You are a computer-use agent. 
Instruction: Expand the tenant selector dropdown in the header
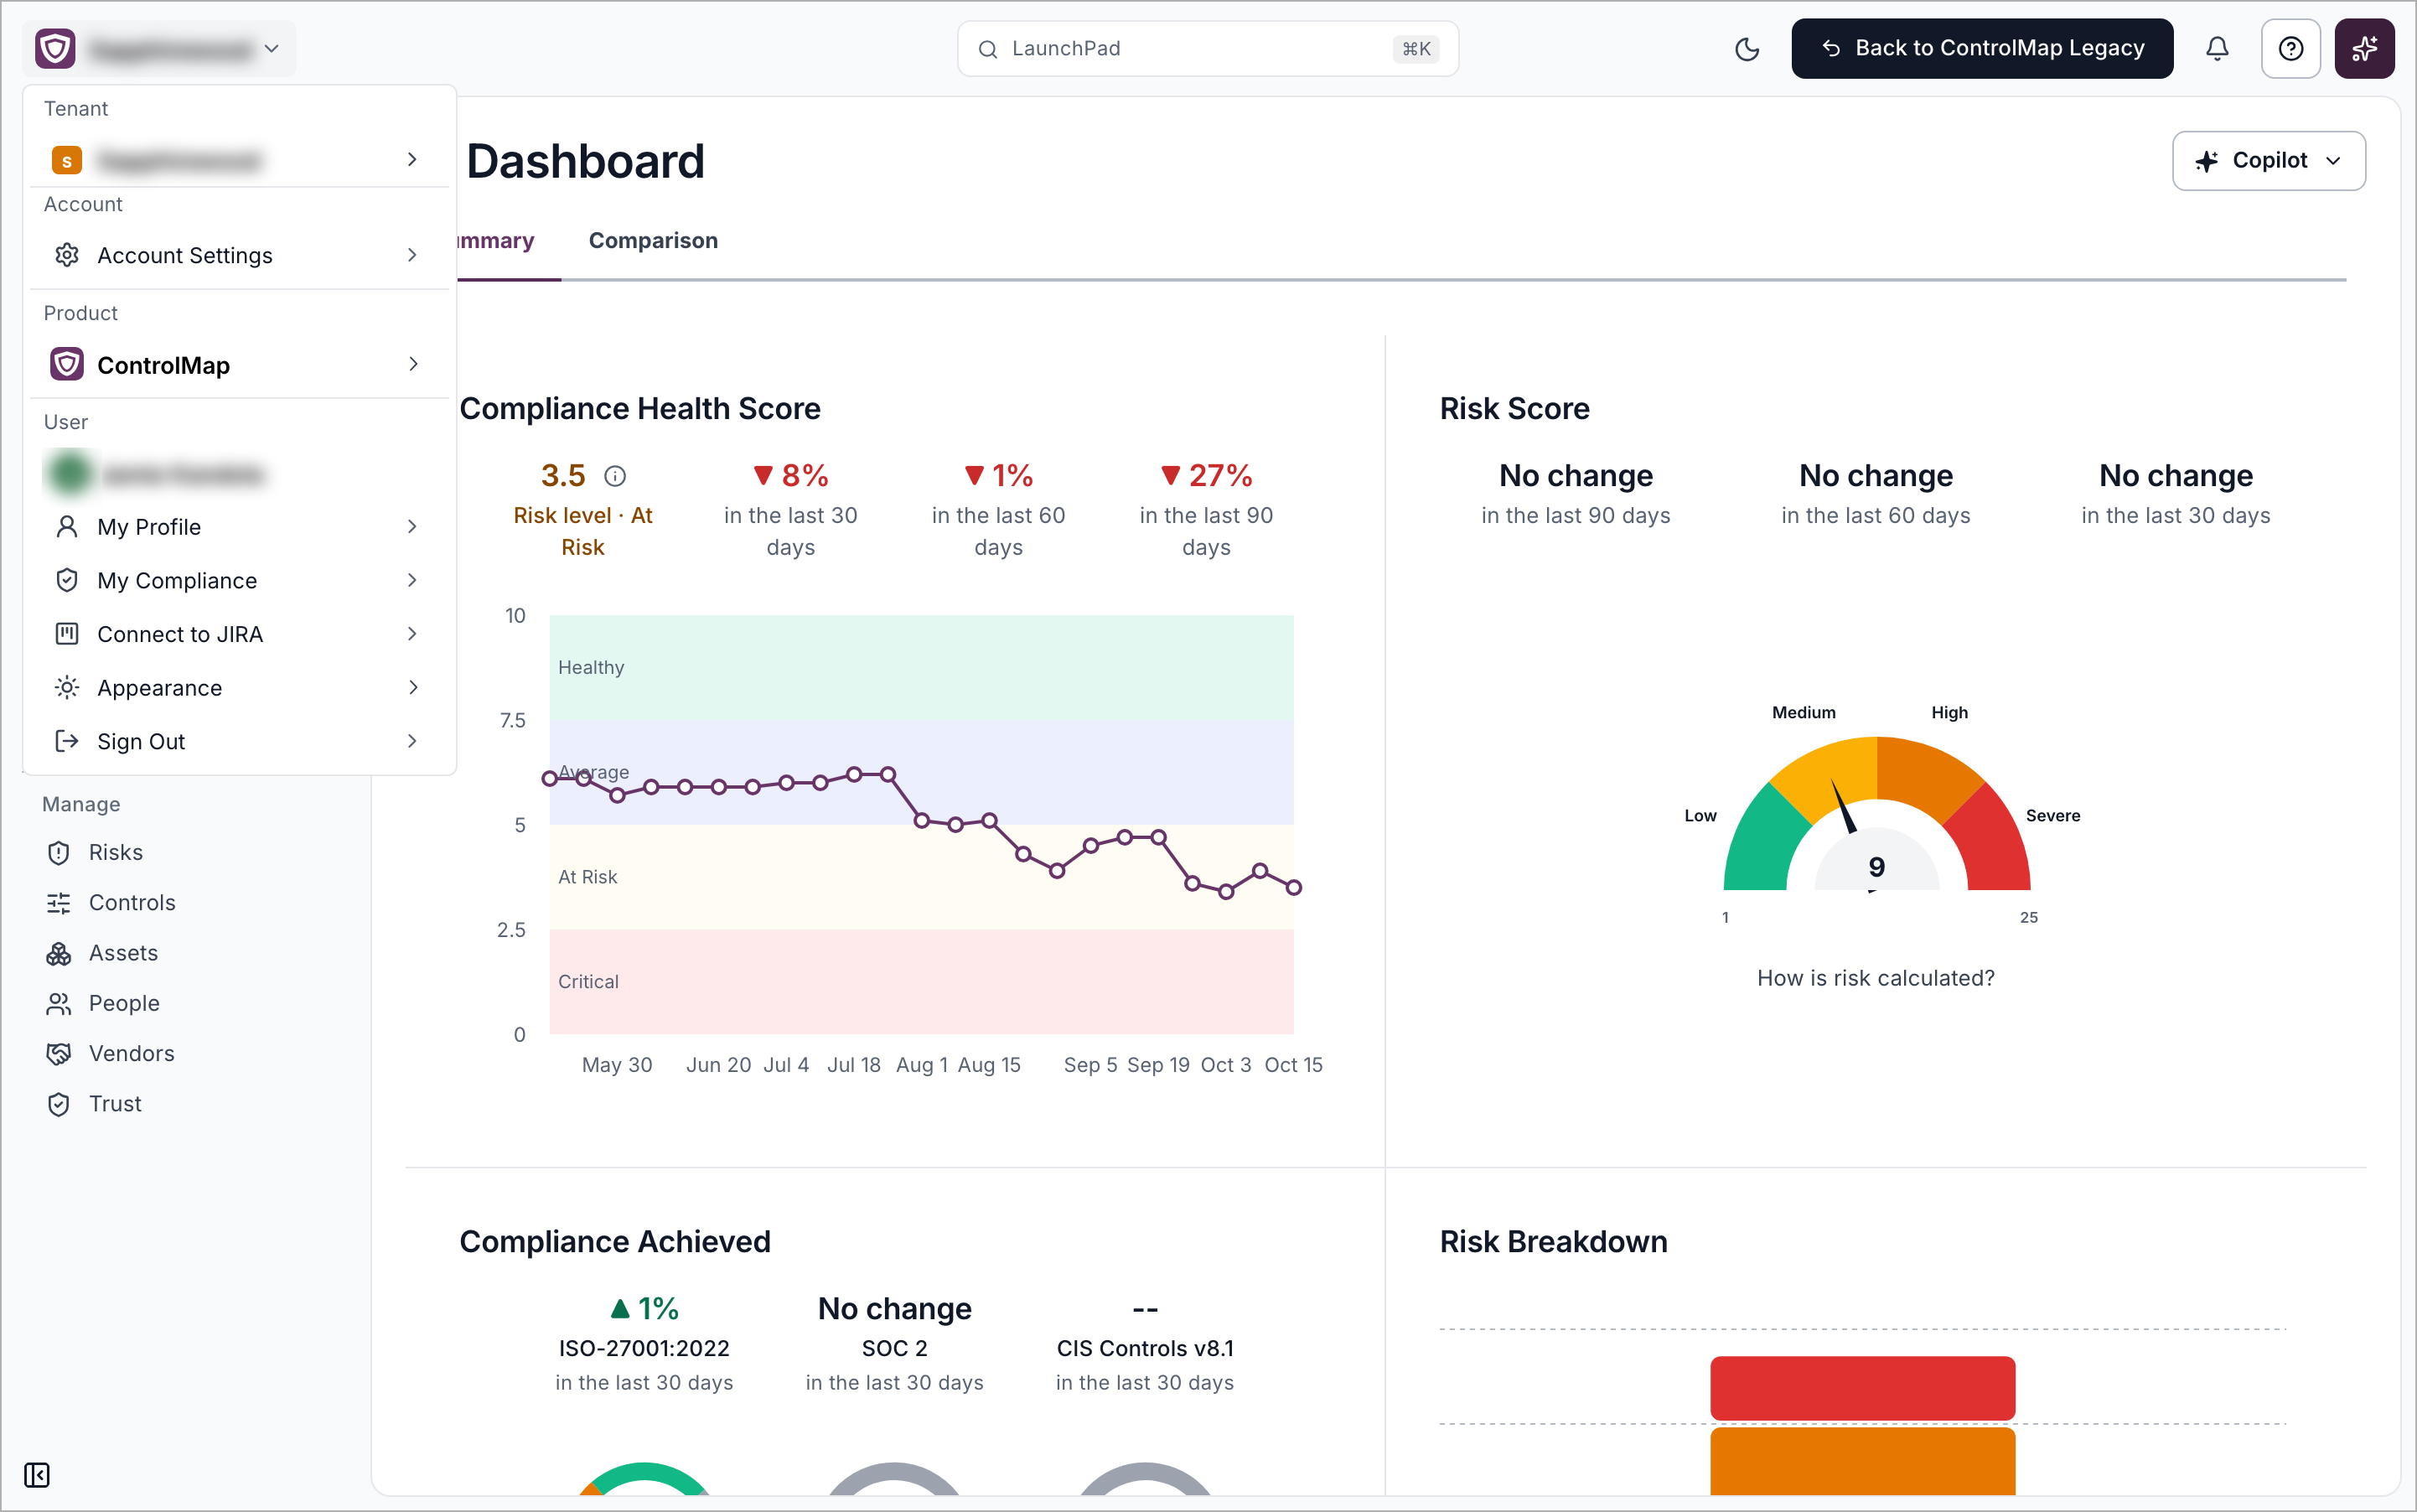pyautogui.click(x=160, y=49)
